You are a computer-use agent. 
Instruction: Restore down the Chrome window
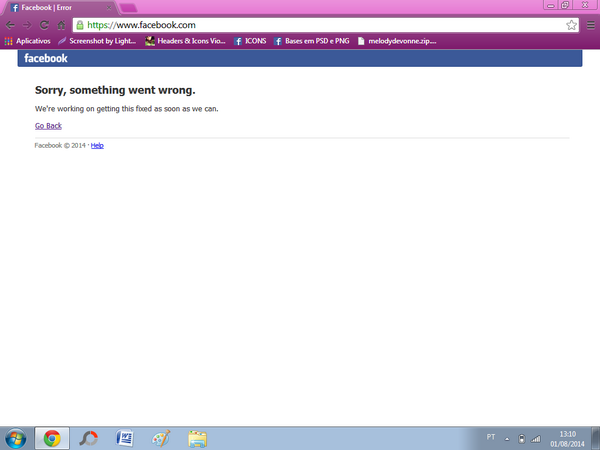click(x=565, y=5)
